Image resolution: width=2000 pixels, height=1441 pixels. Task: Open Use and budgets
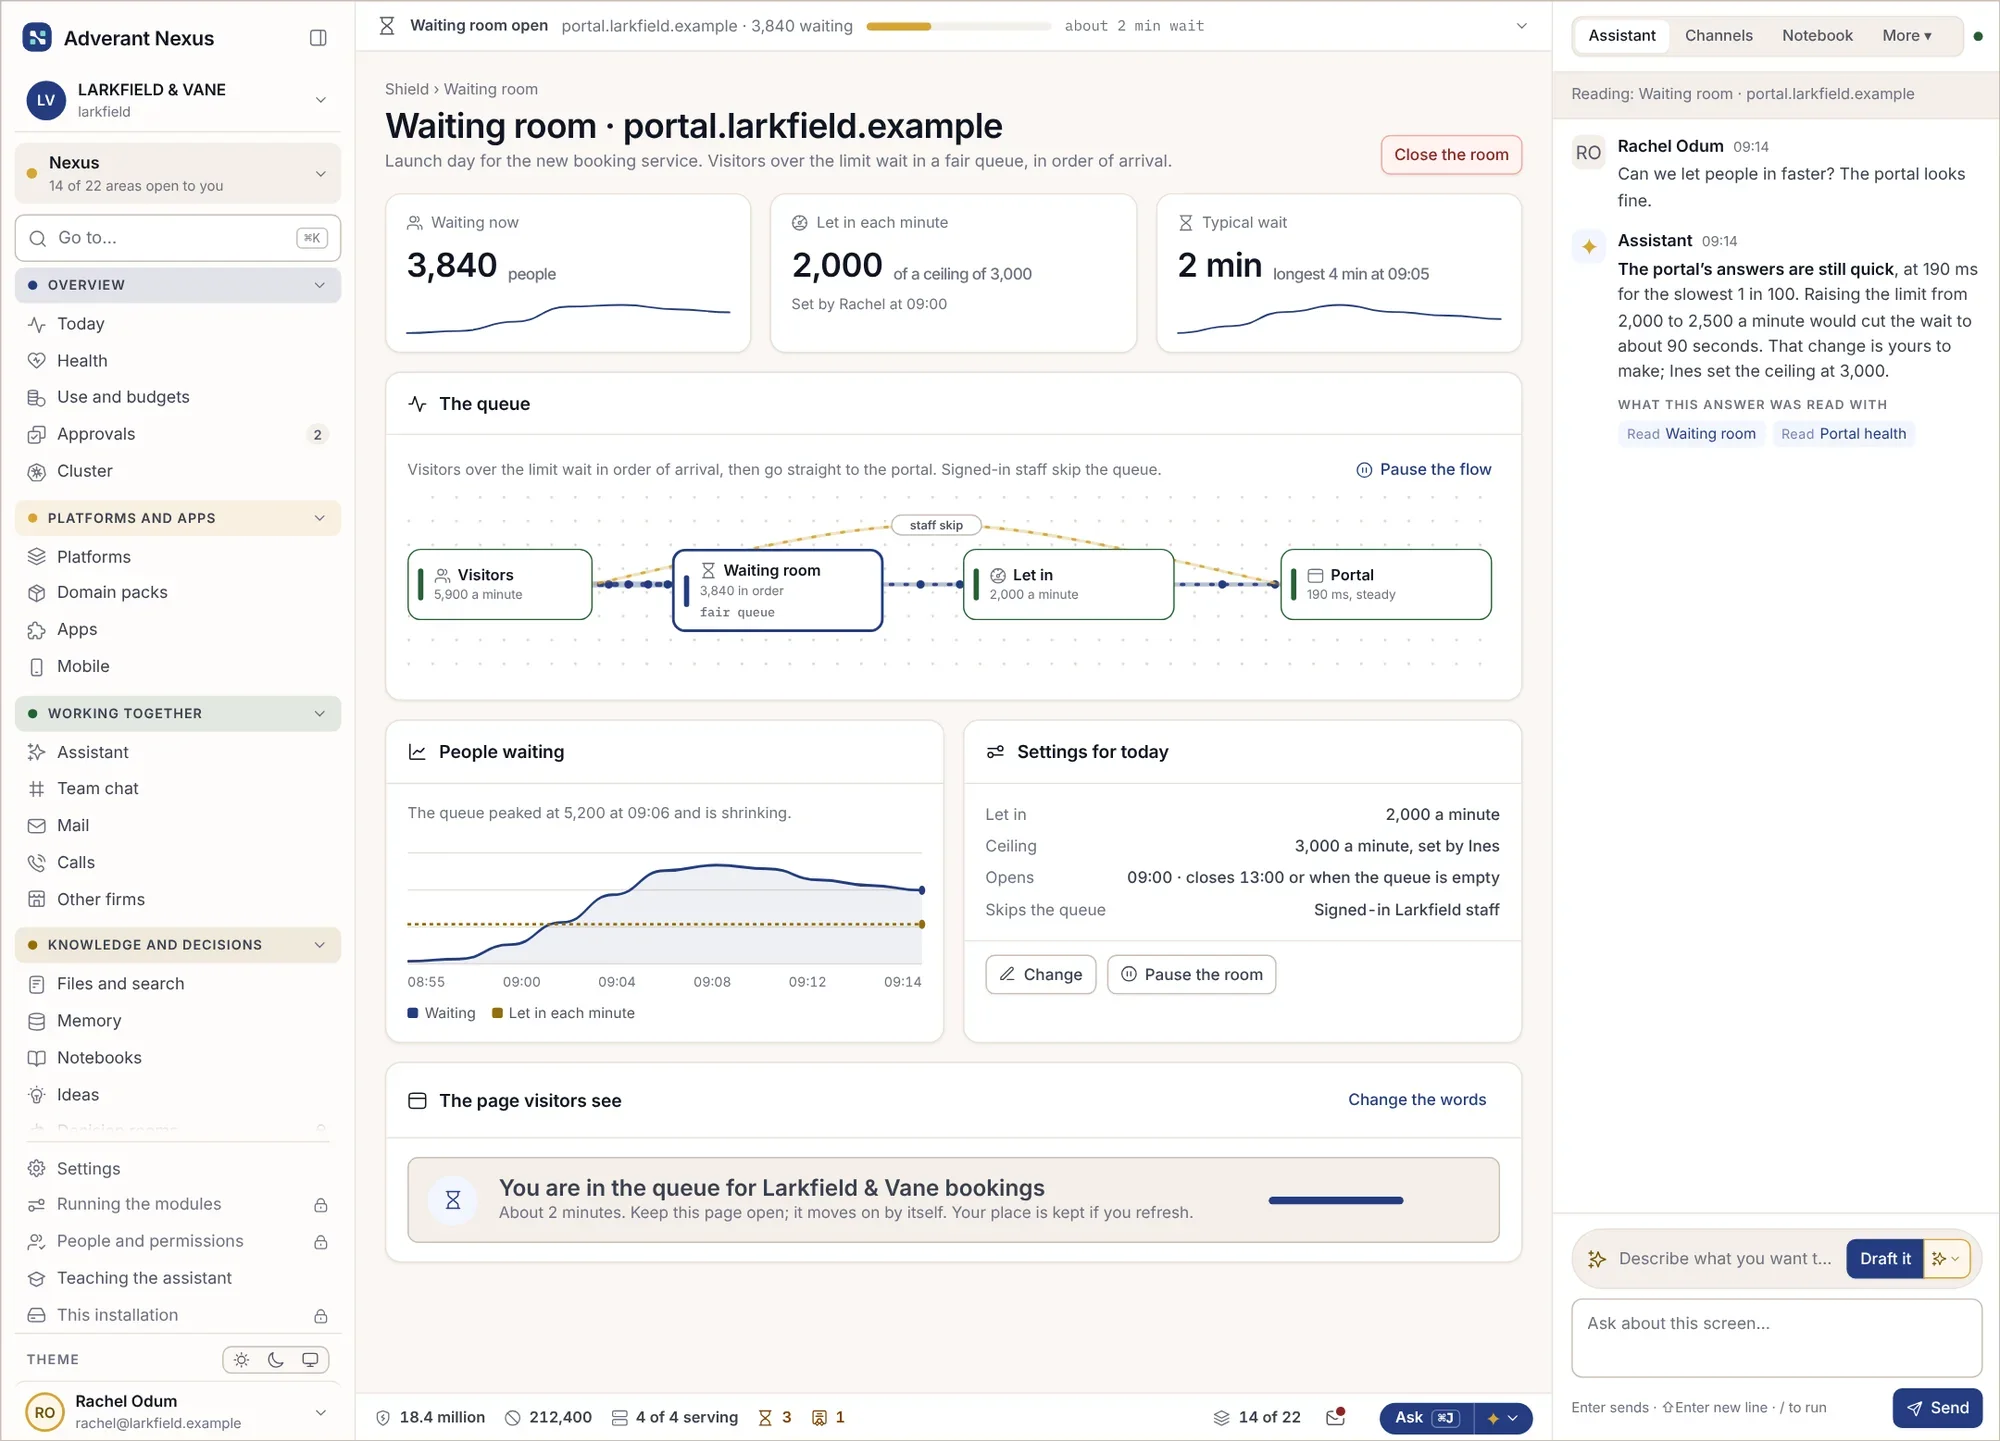(x=178, y=397)
